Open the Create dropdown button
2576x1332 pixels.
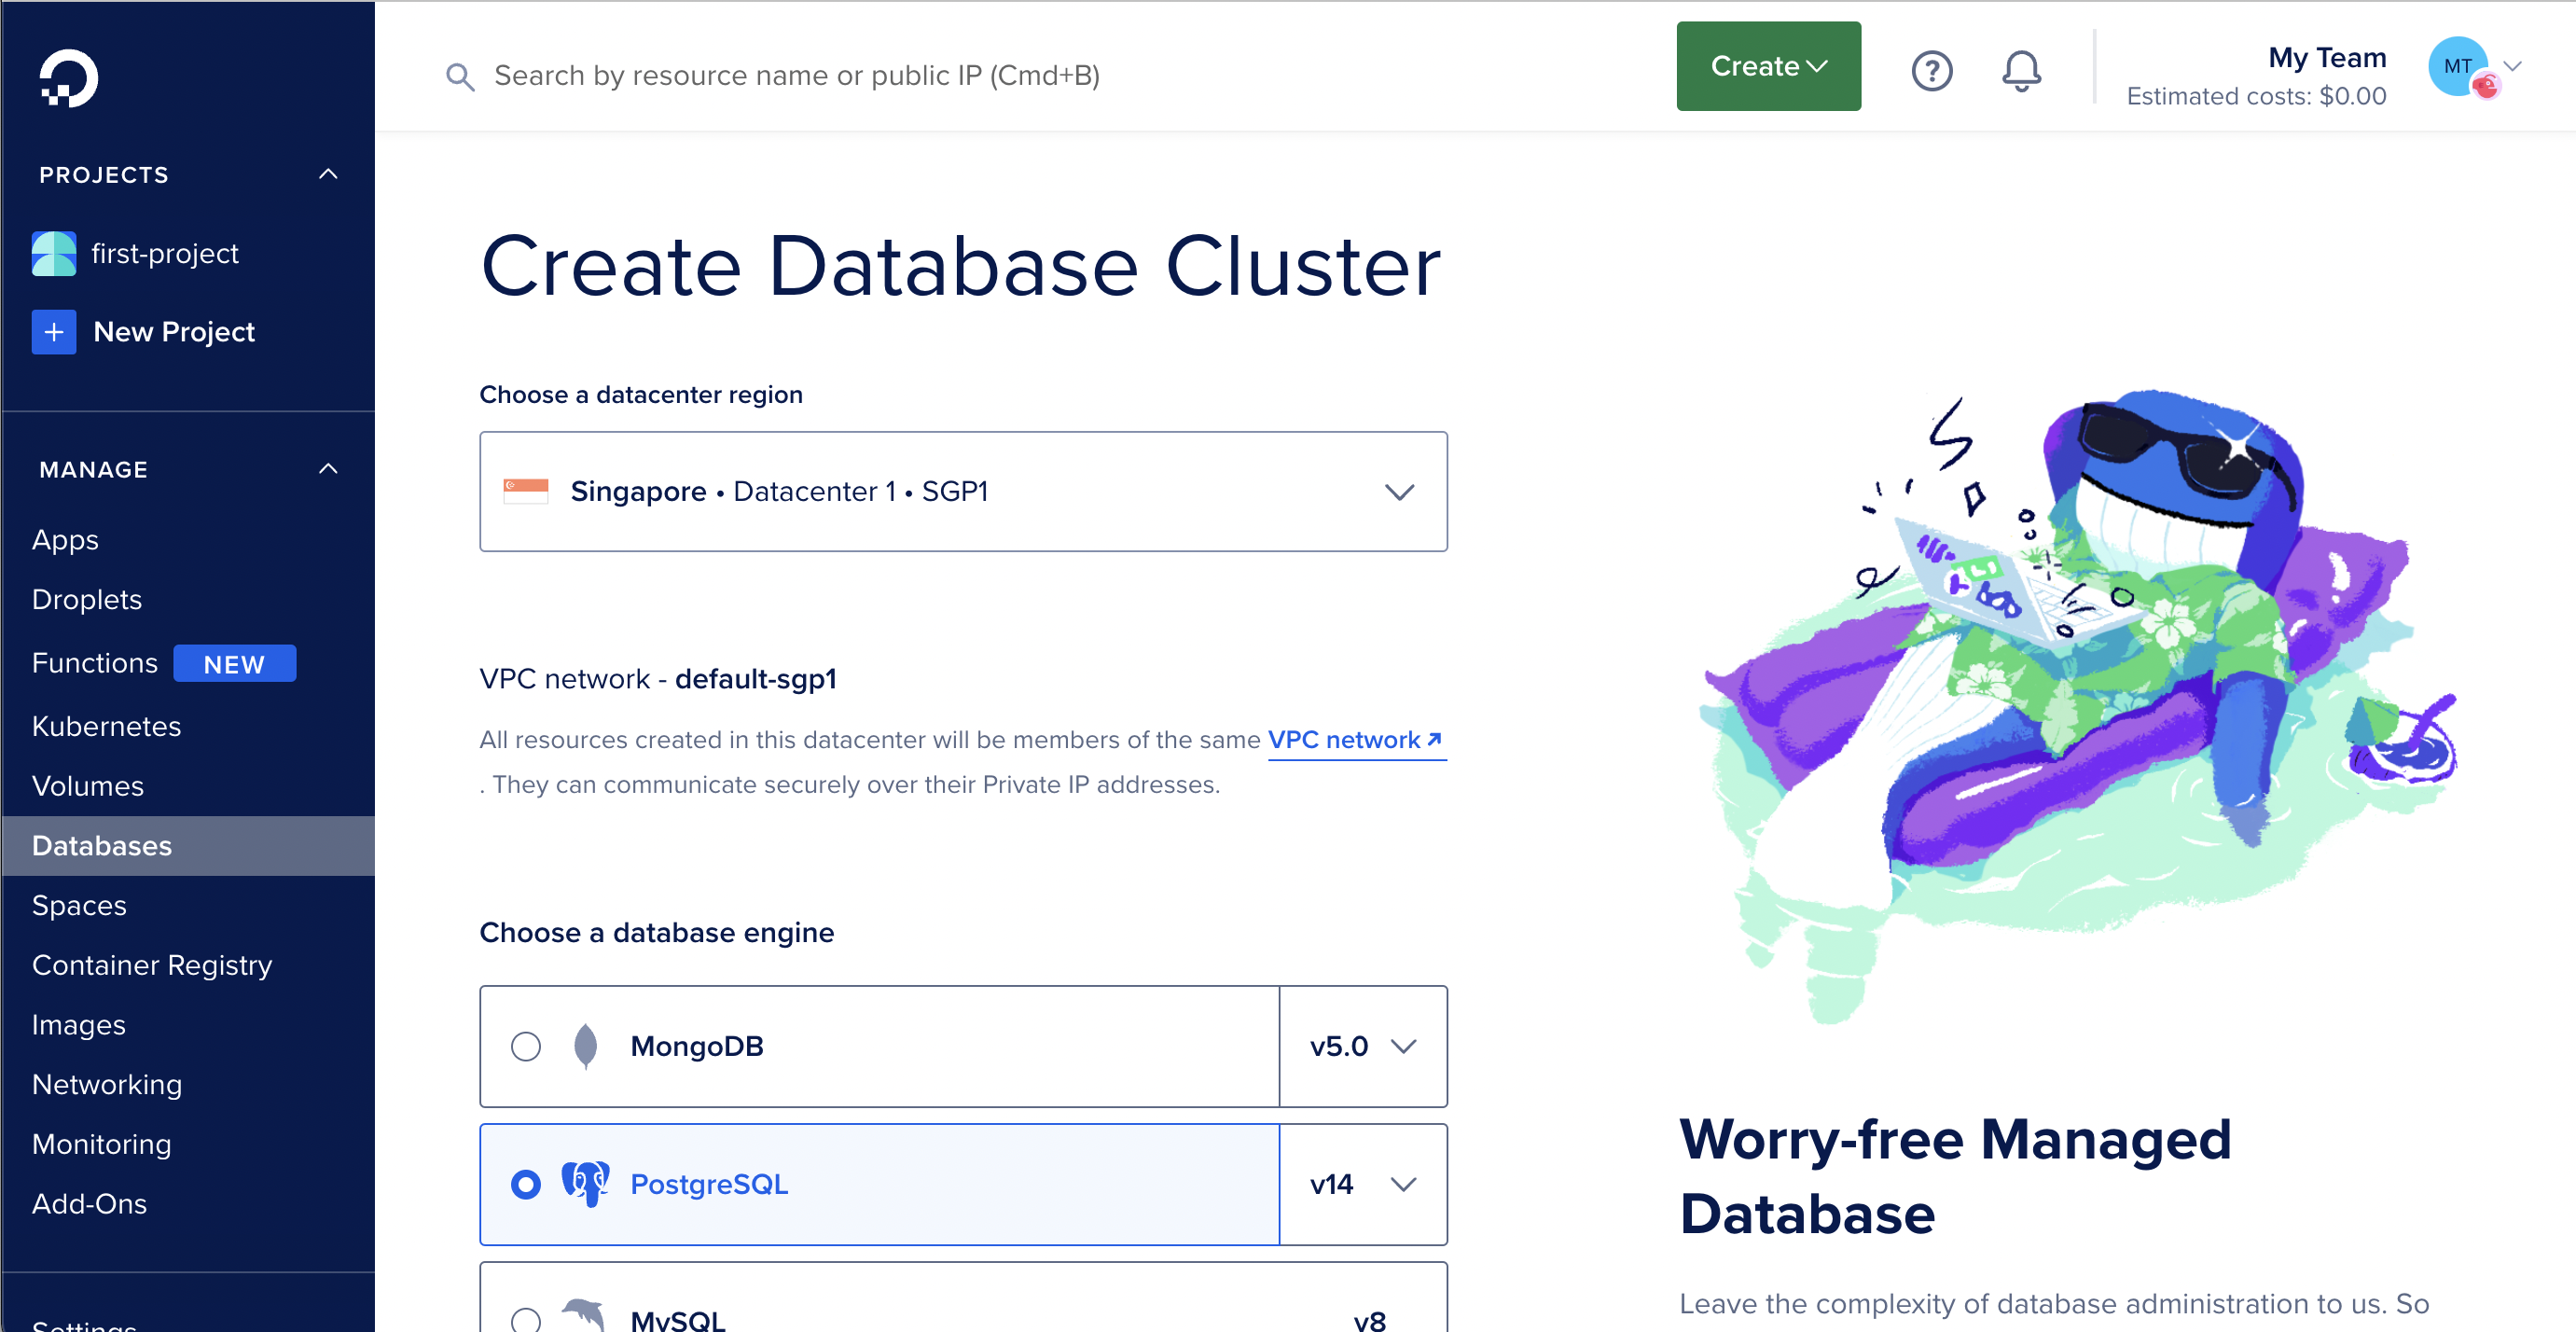1768,66
